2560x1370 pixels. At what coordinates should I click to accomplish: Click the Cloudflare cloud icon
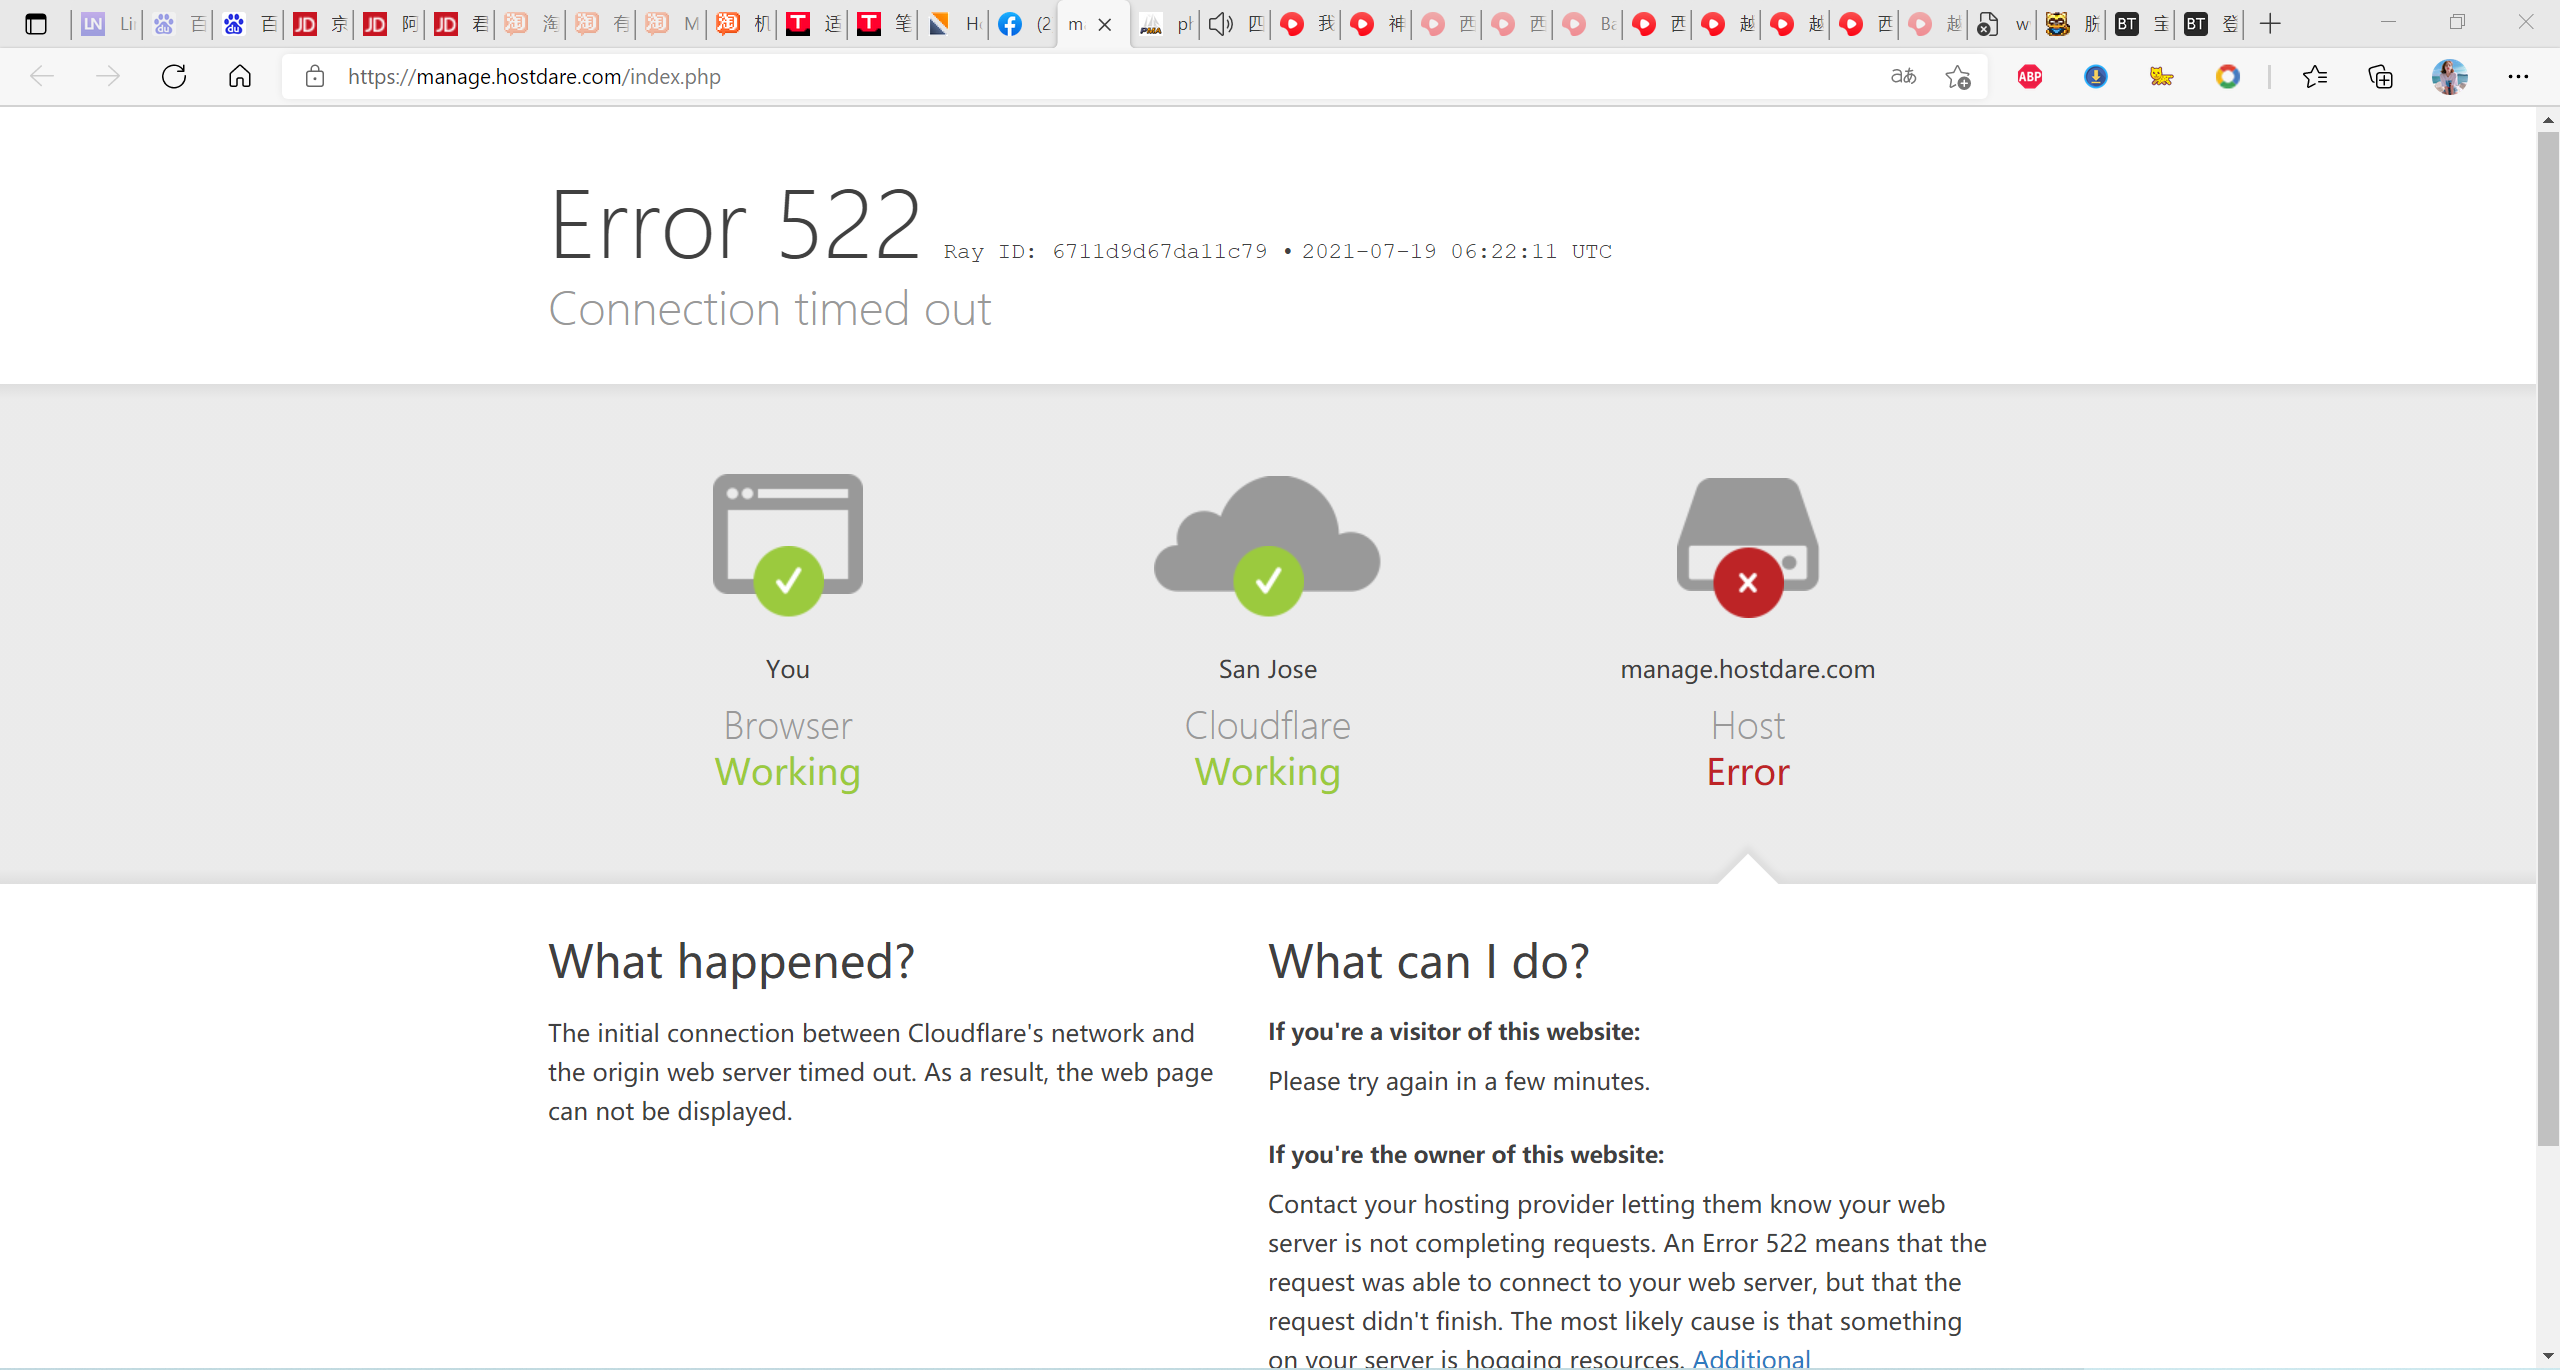[1267, 545]
